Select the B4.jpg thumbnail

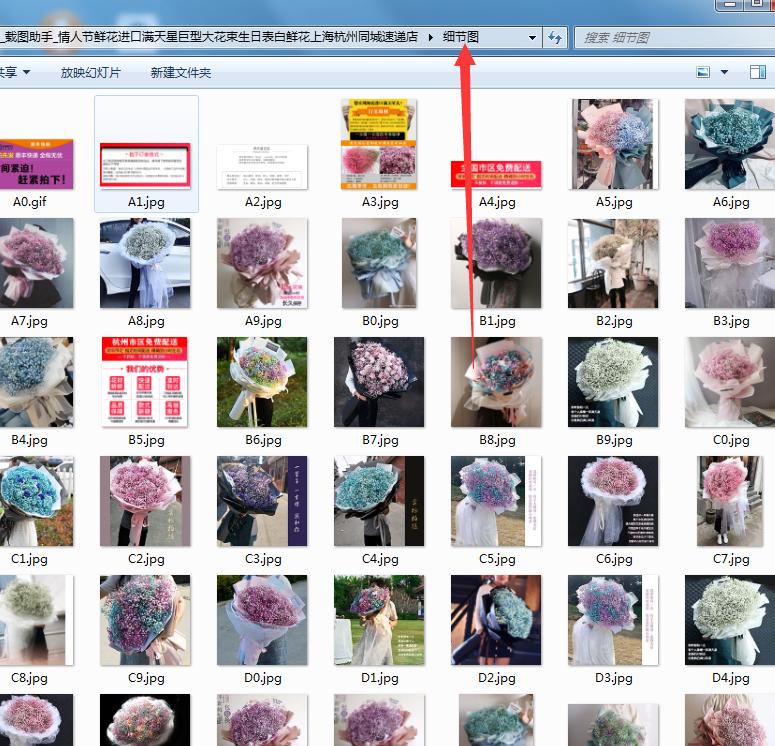click(x=37, y=382)
